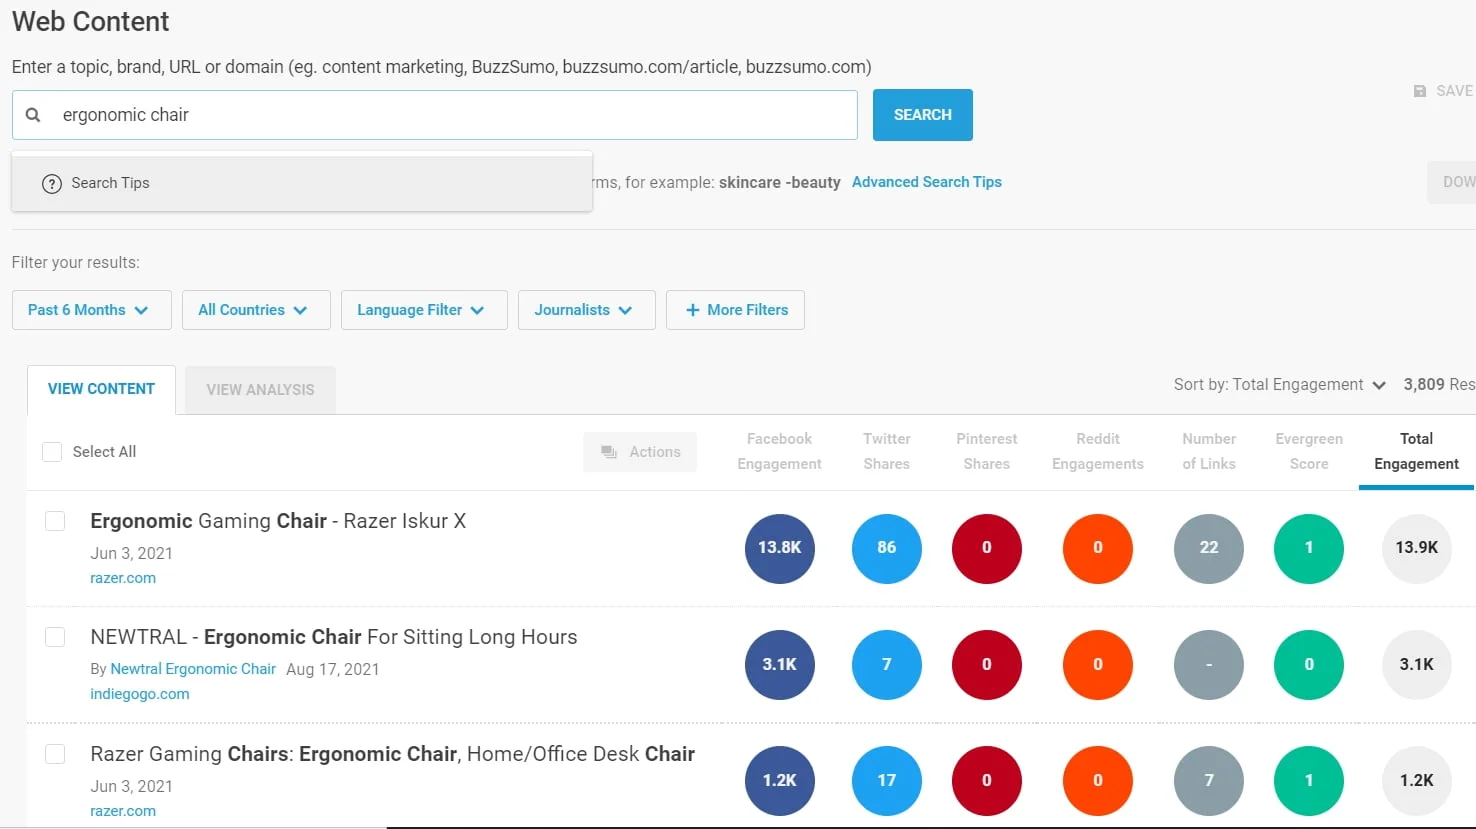This screenshot has height=829, width=1476.
Task: Expand the All Countries filter
Action: (255, 310)
